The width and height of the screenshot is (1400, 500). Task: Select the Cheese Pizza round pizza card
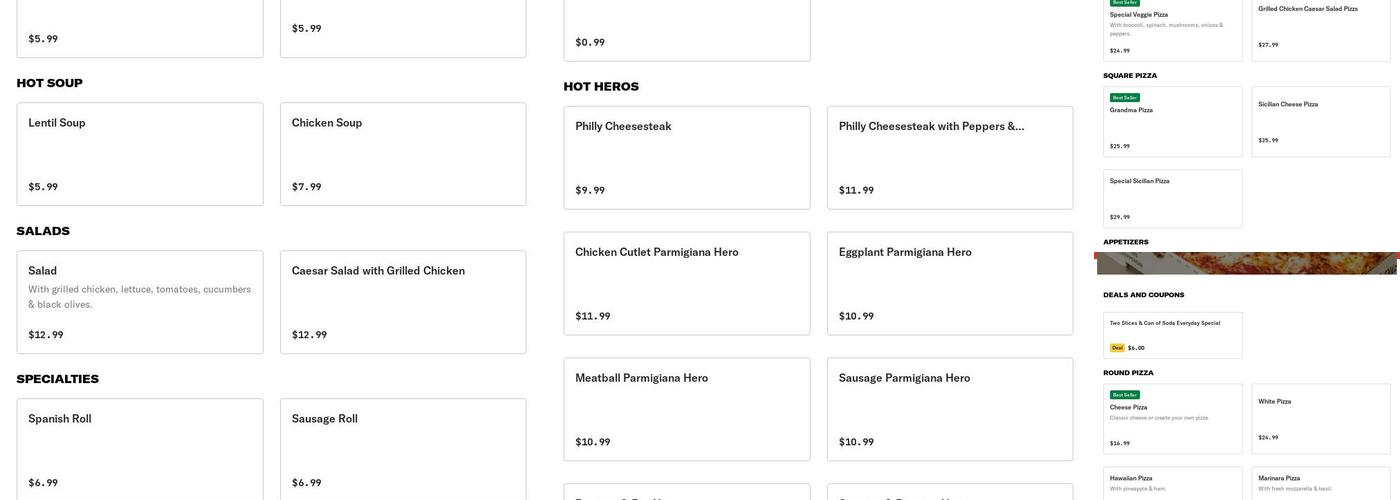1173,419
